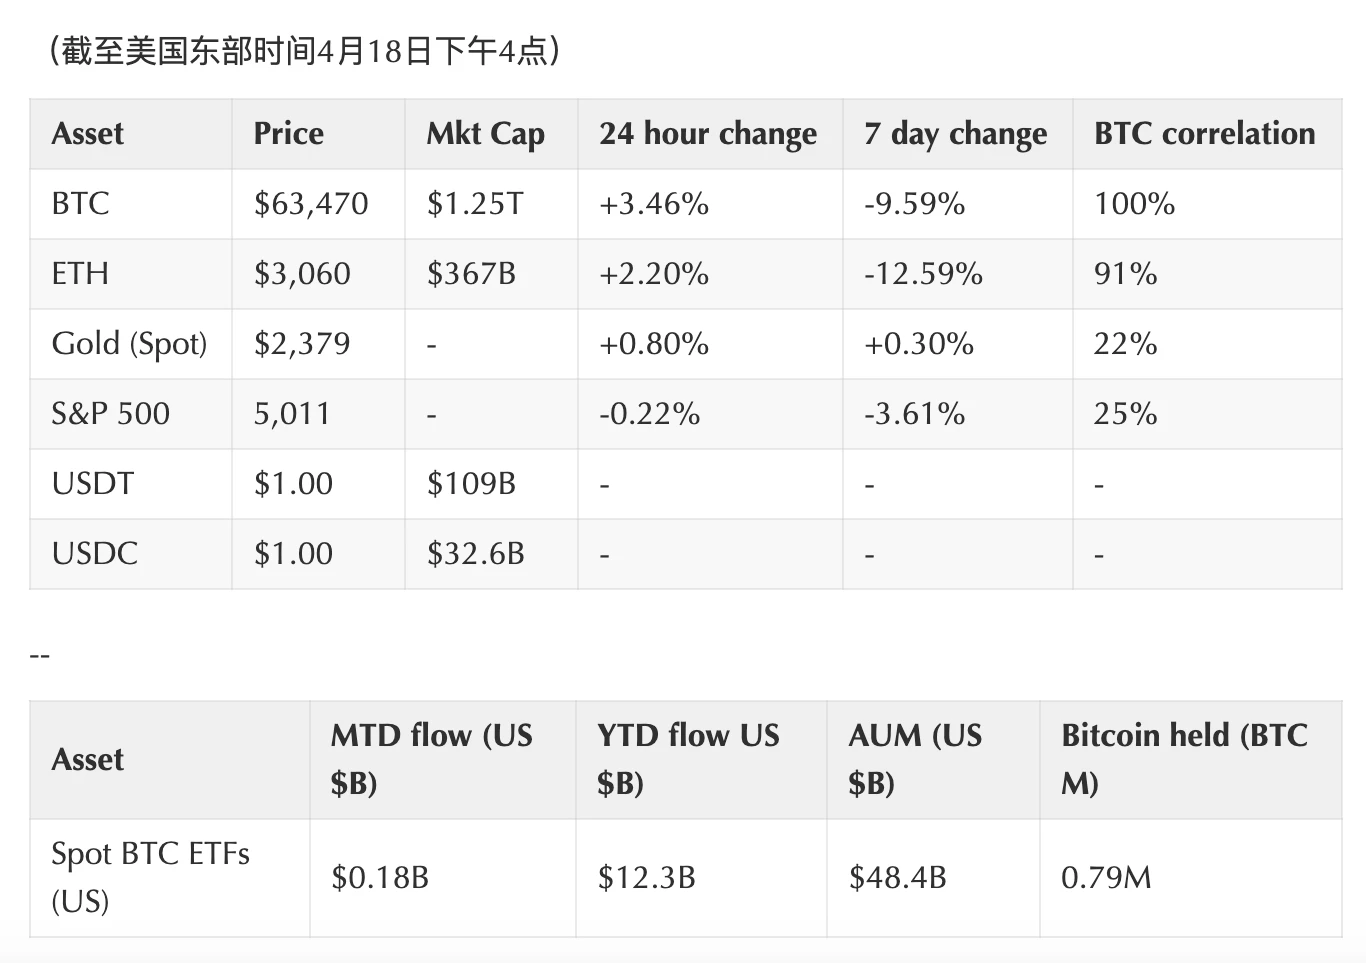Screen dimensions: 1366x963
Task: Select the USDC market cap $32.6B
Action: [475, 554]
